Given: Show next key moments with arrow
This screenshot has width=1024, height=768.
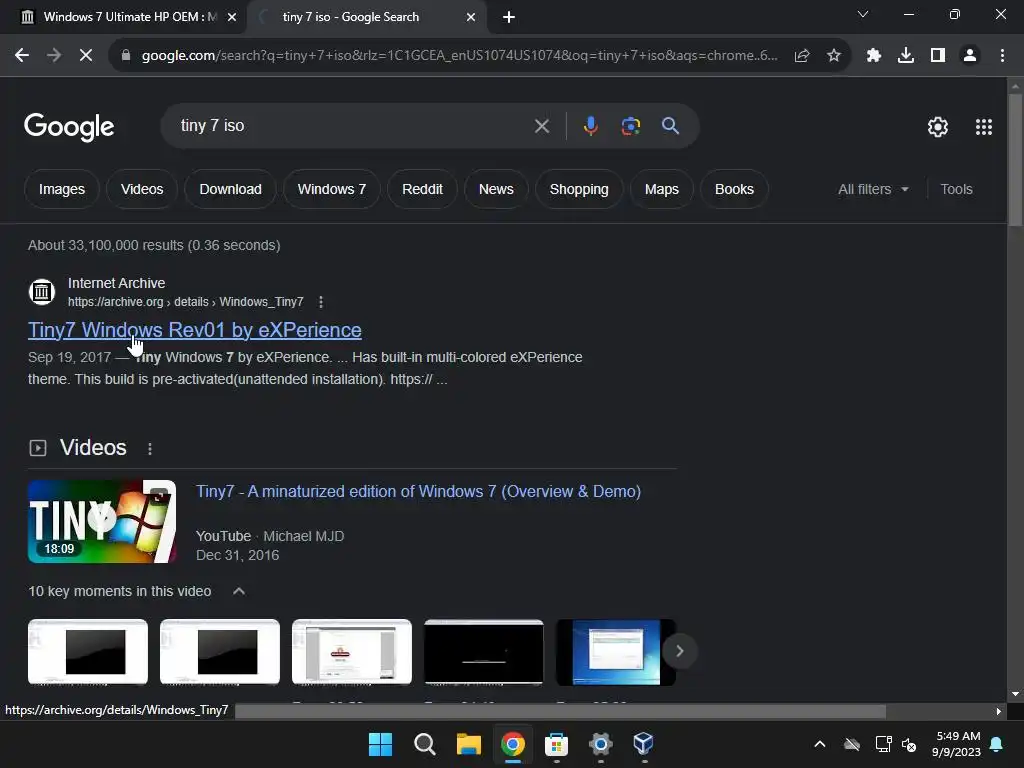Looking at the screenshot, I should [x=679, y=651].
